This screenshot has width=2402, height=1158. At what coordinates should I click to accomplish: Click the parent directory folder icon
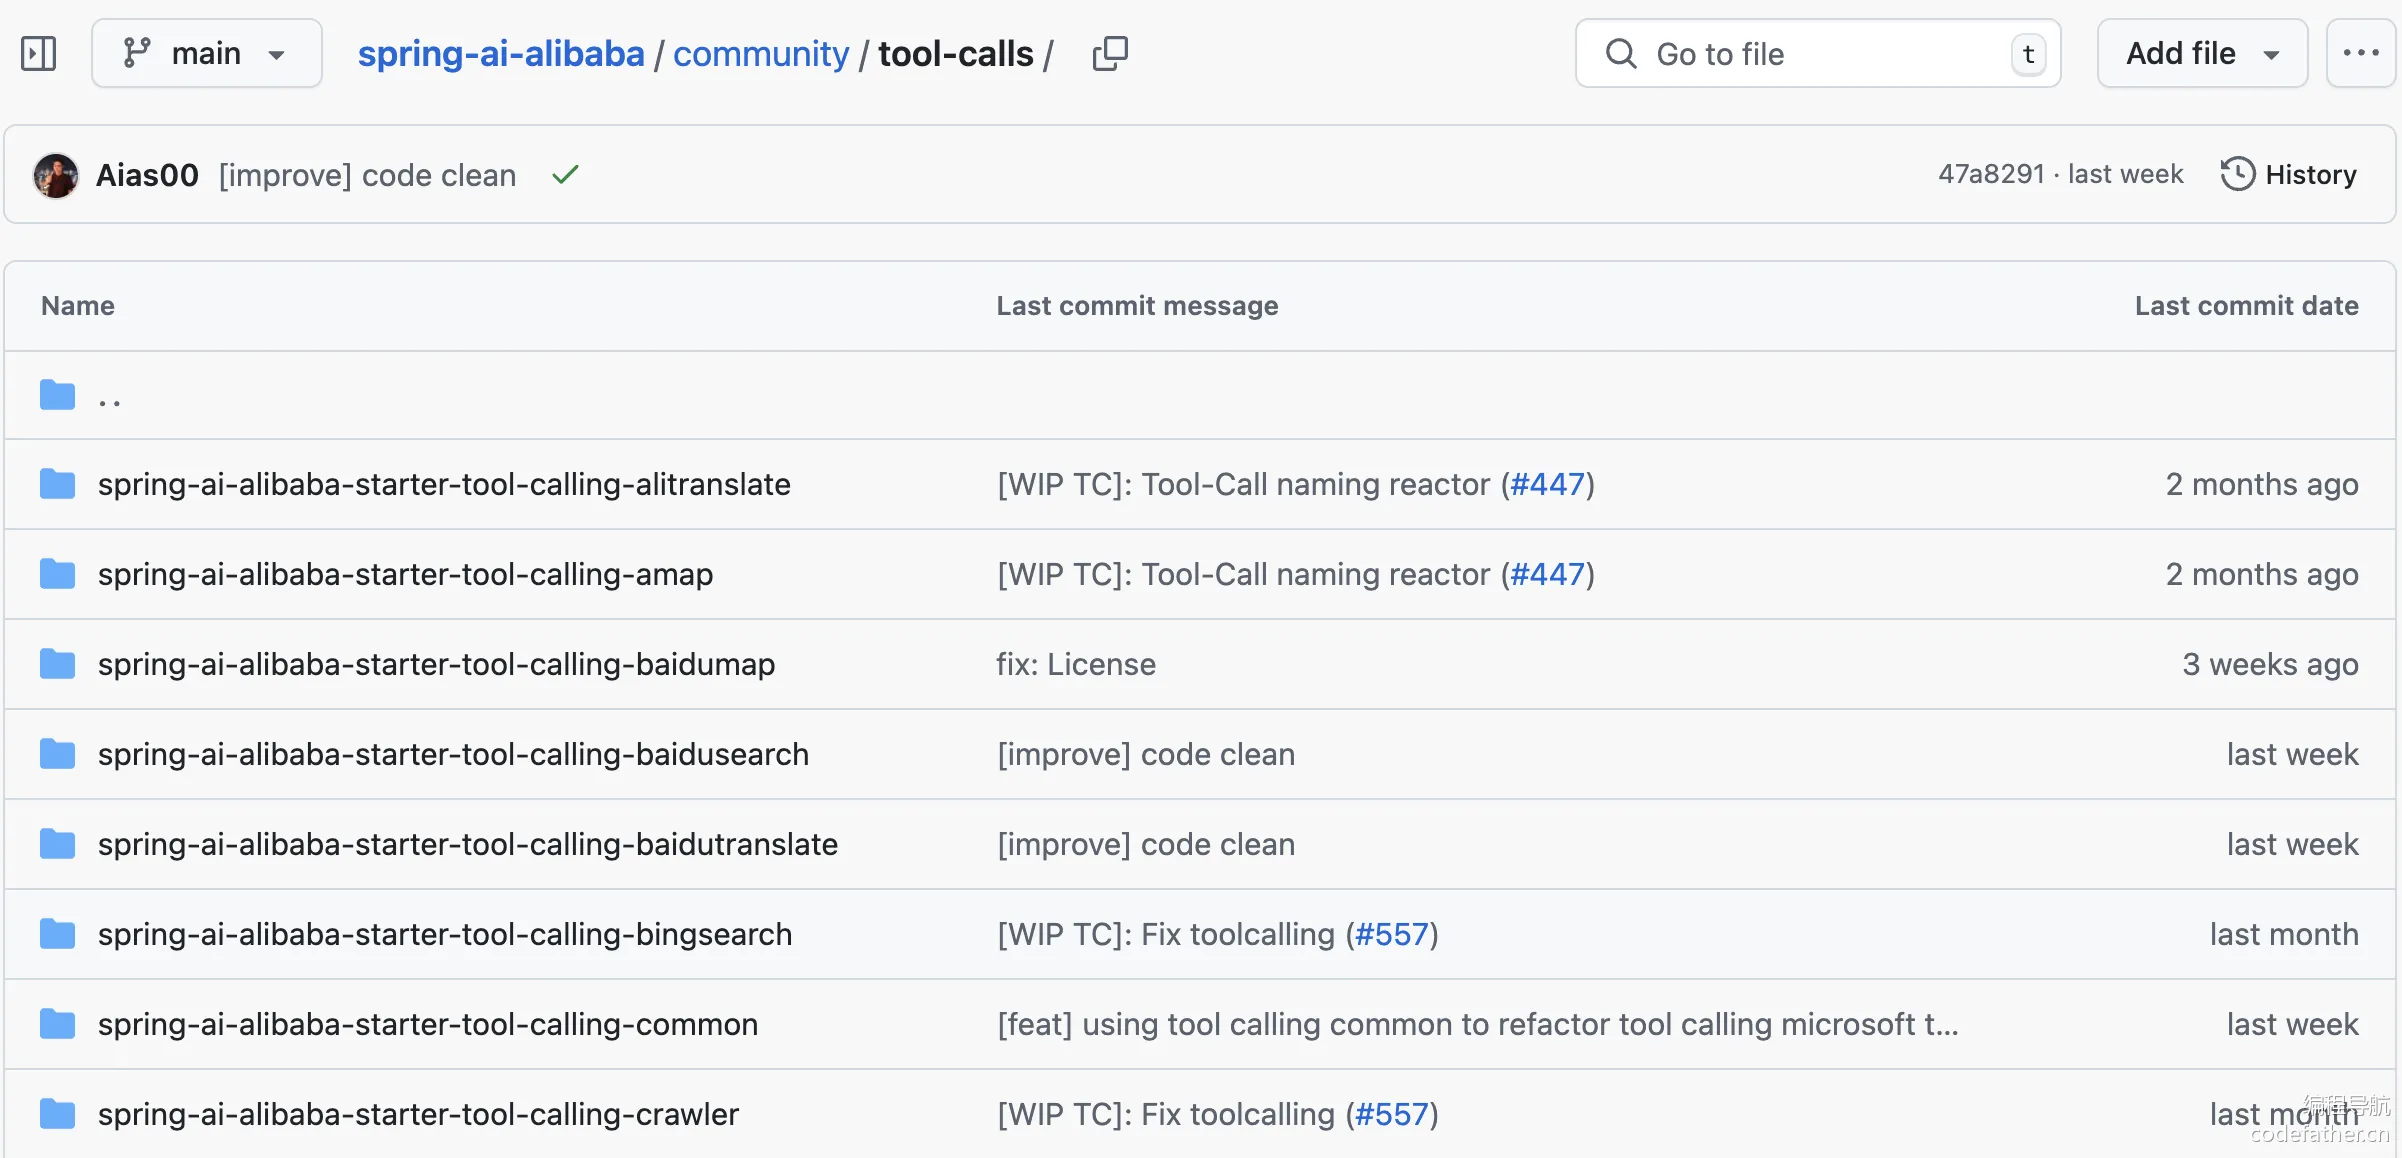(58, 395)
